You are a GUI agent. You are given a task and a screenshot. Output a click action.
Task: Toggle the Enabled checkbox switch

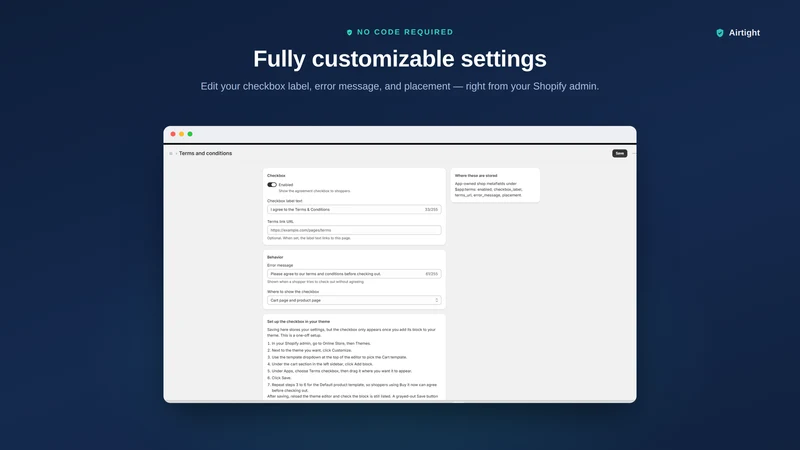pos(272,185)
